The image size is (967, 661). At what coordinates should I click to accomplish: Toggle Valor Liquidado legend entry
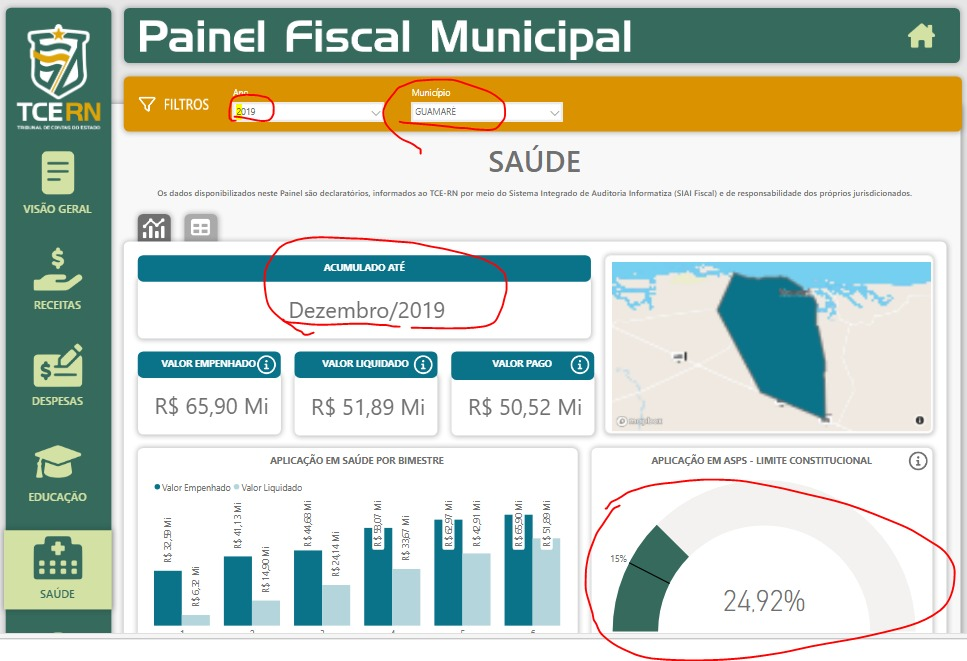point(268,488)
